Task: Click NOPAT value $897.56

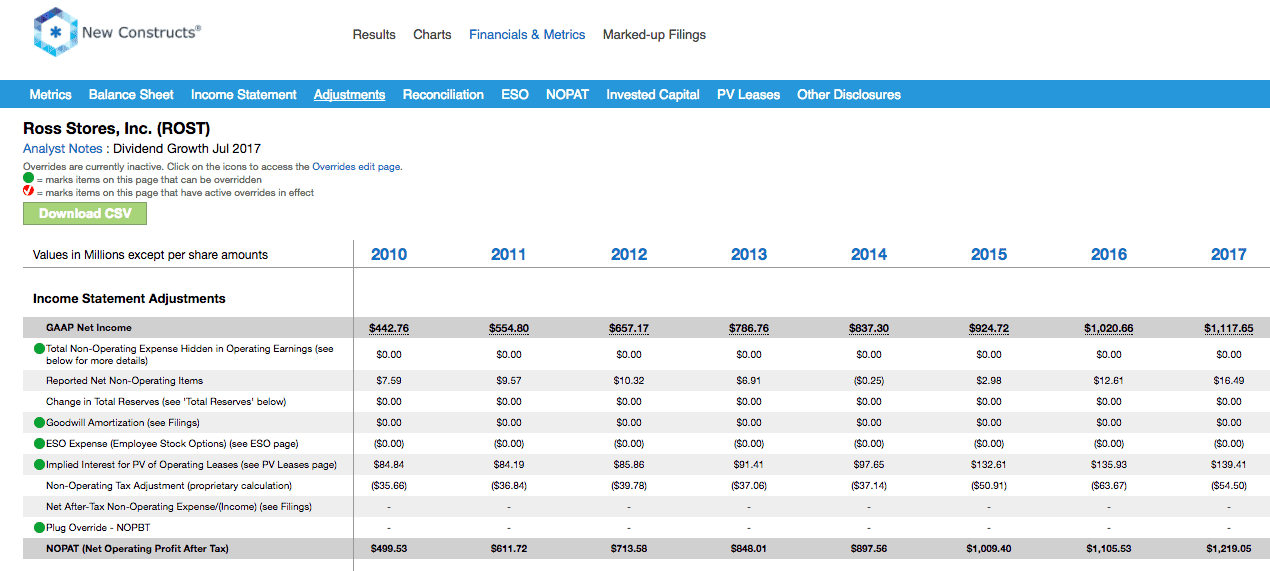Action: click(869, 549)
